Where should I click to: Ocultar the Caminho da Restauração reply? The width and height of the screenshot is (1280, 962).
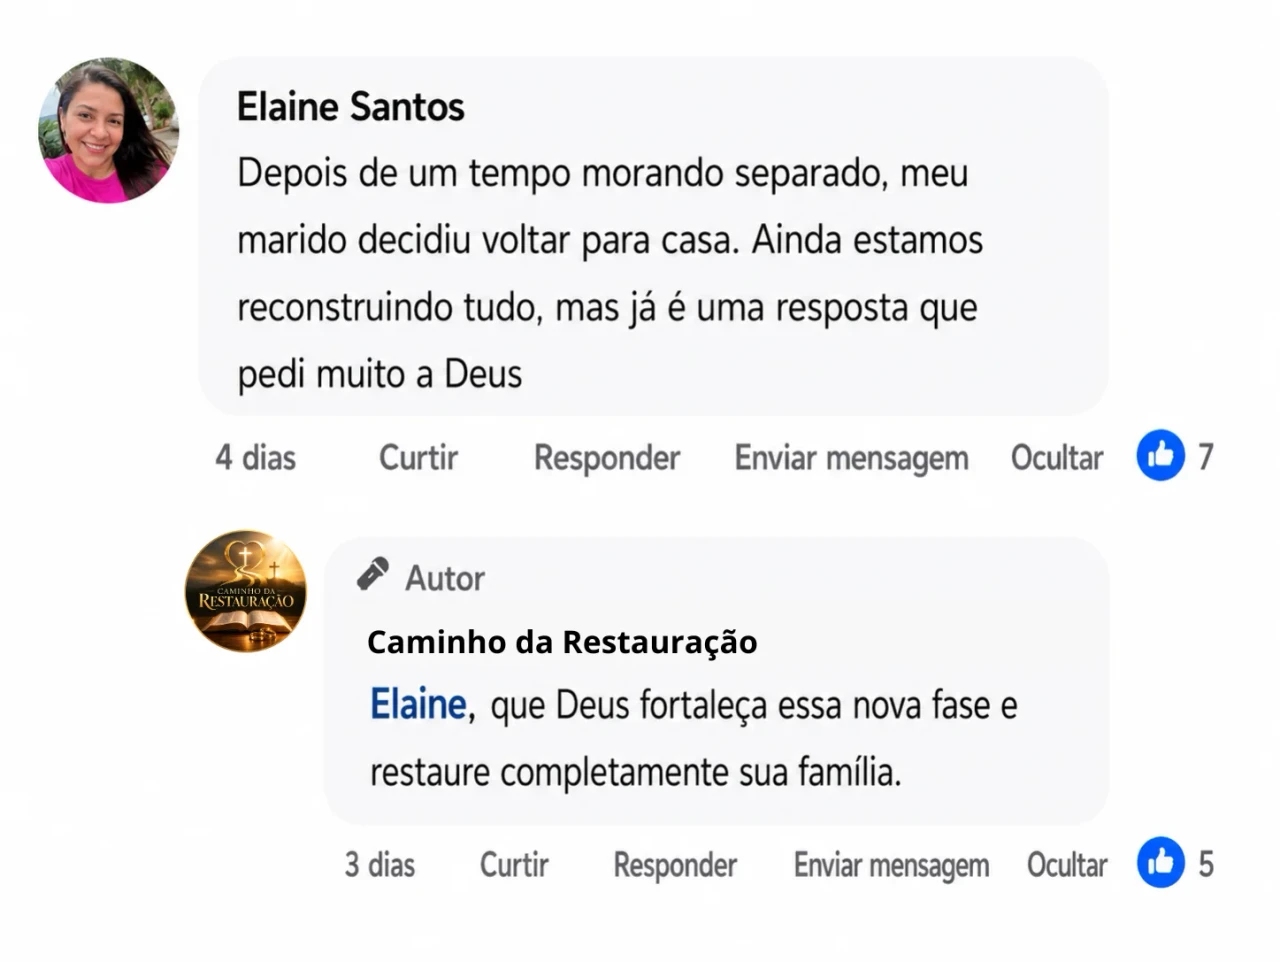click(x=1067, y=865)
